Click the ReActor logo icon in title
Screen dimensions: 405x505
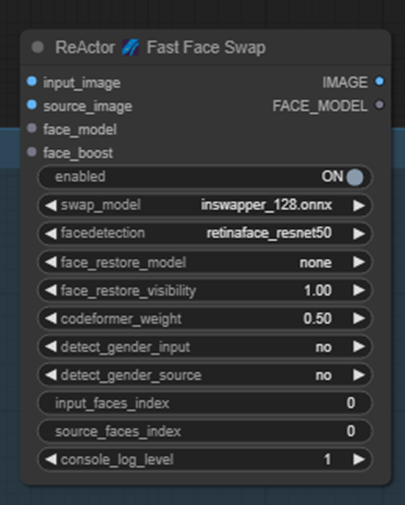click(x=130, y=47)
